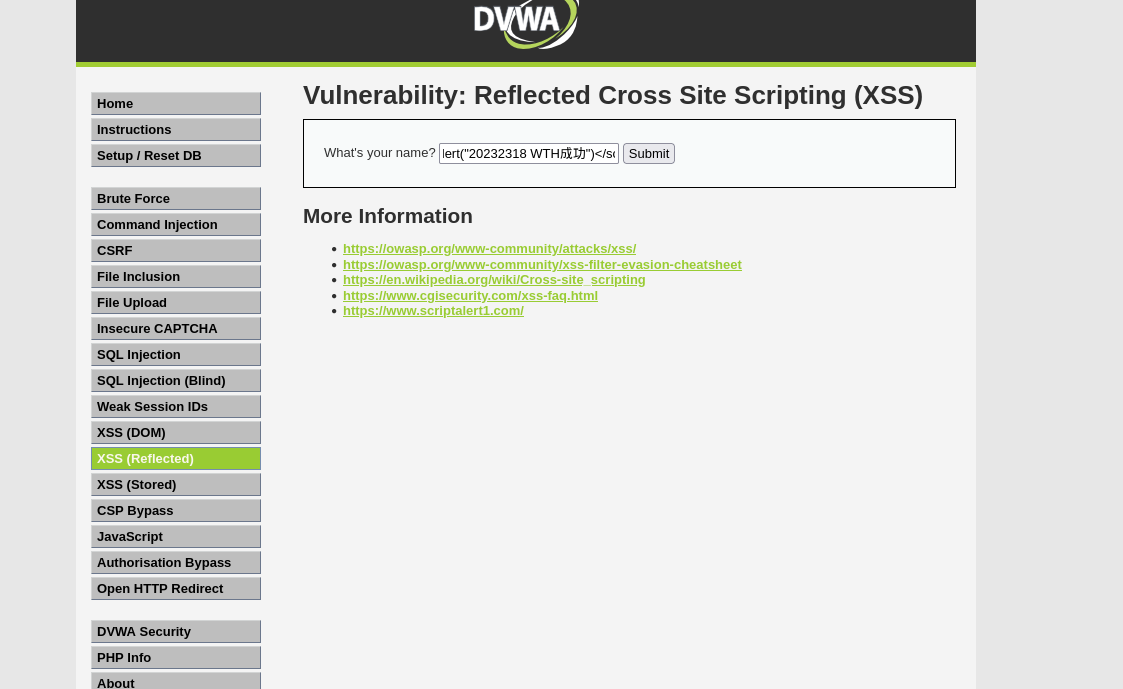Open the owasp.org attacks/xss link
The width and height of the screenshot is (1123, 689).
click(489, 249)
